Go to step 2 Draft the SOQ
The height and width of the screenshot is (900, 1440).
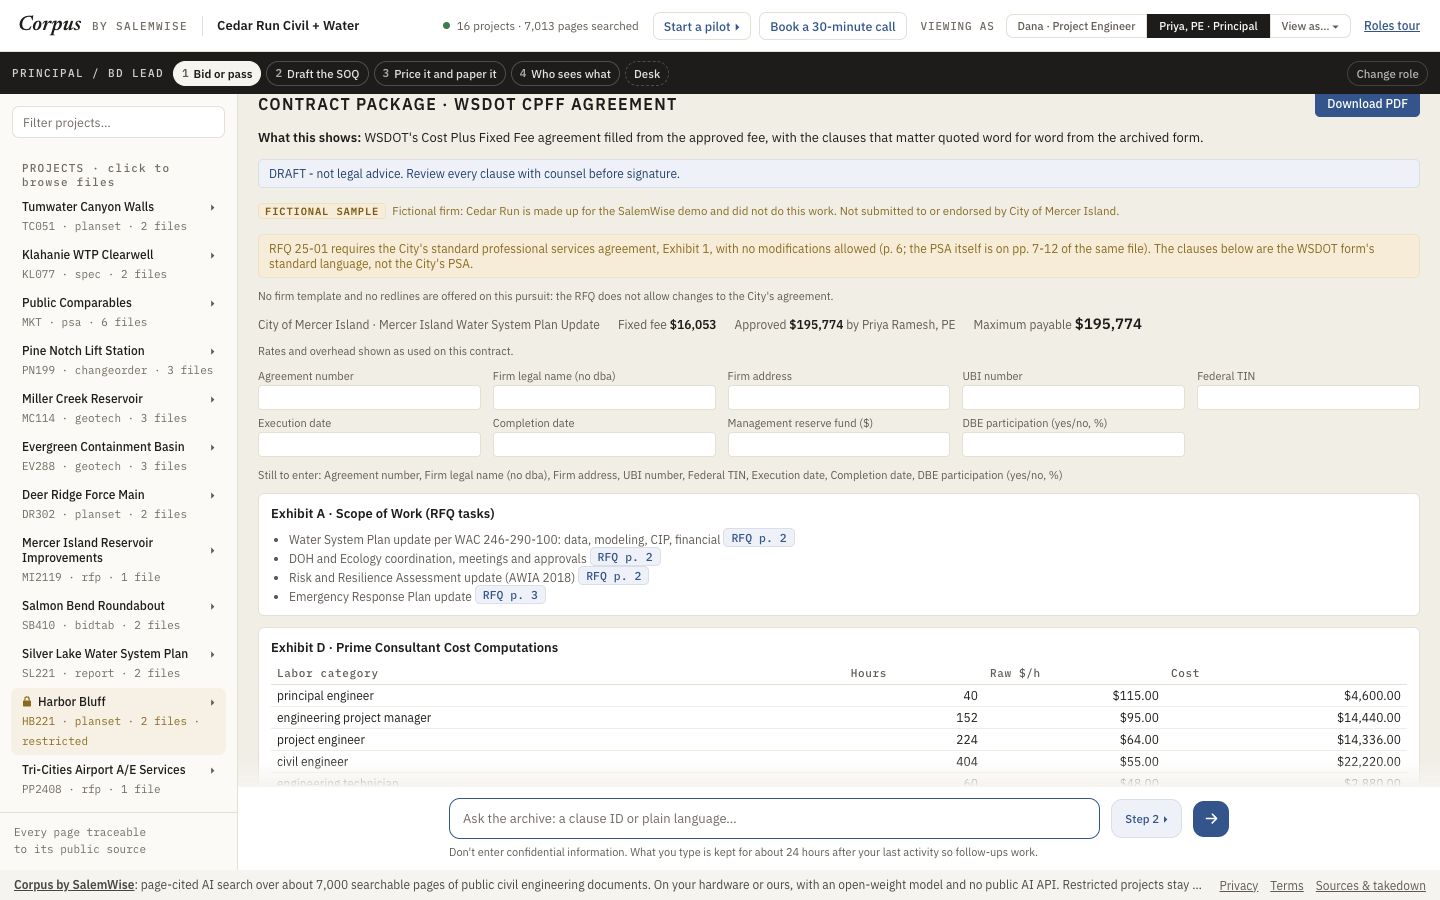(317, 74)
